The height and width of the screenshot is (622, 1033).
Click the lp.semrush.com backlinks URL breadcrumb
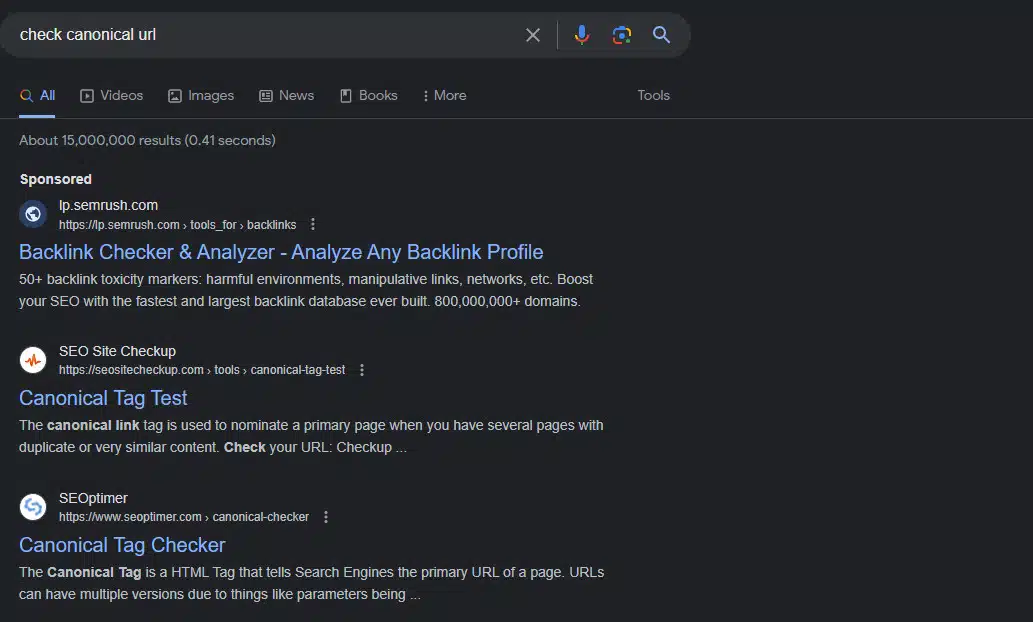[177, 225]
